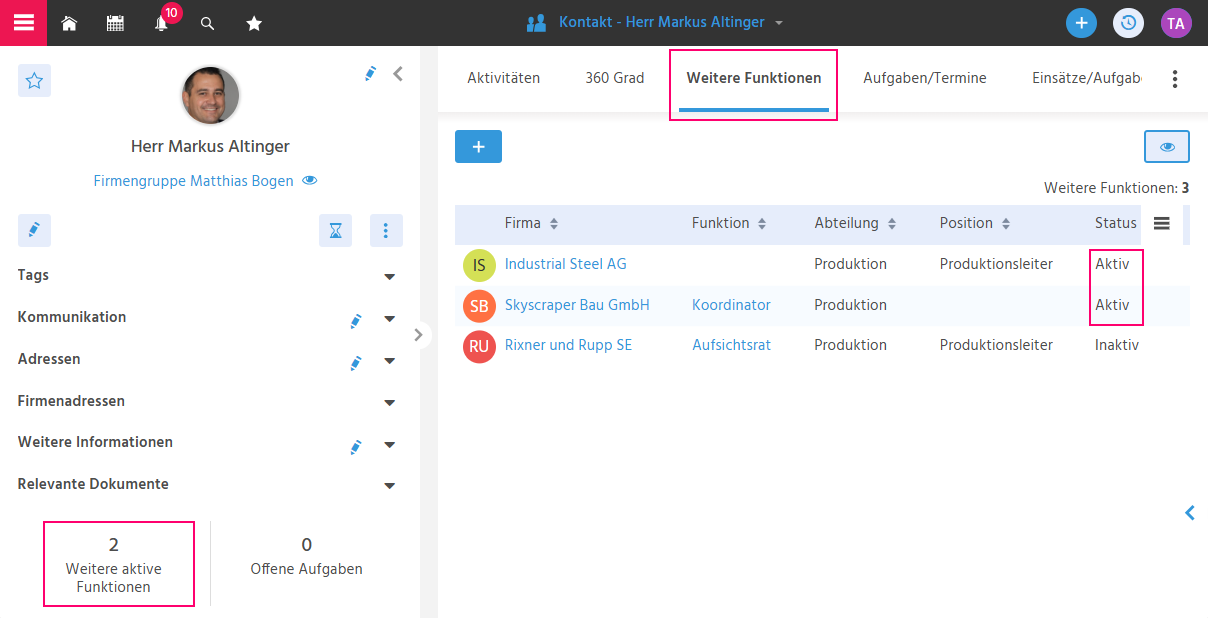
Task: Open the table column settings menu icon
Action: coord(1162,224)
